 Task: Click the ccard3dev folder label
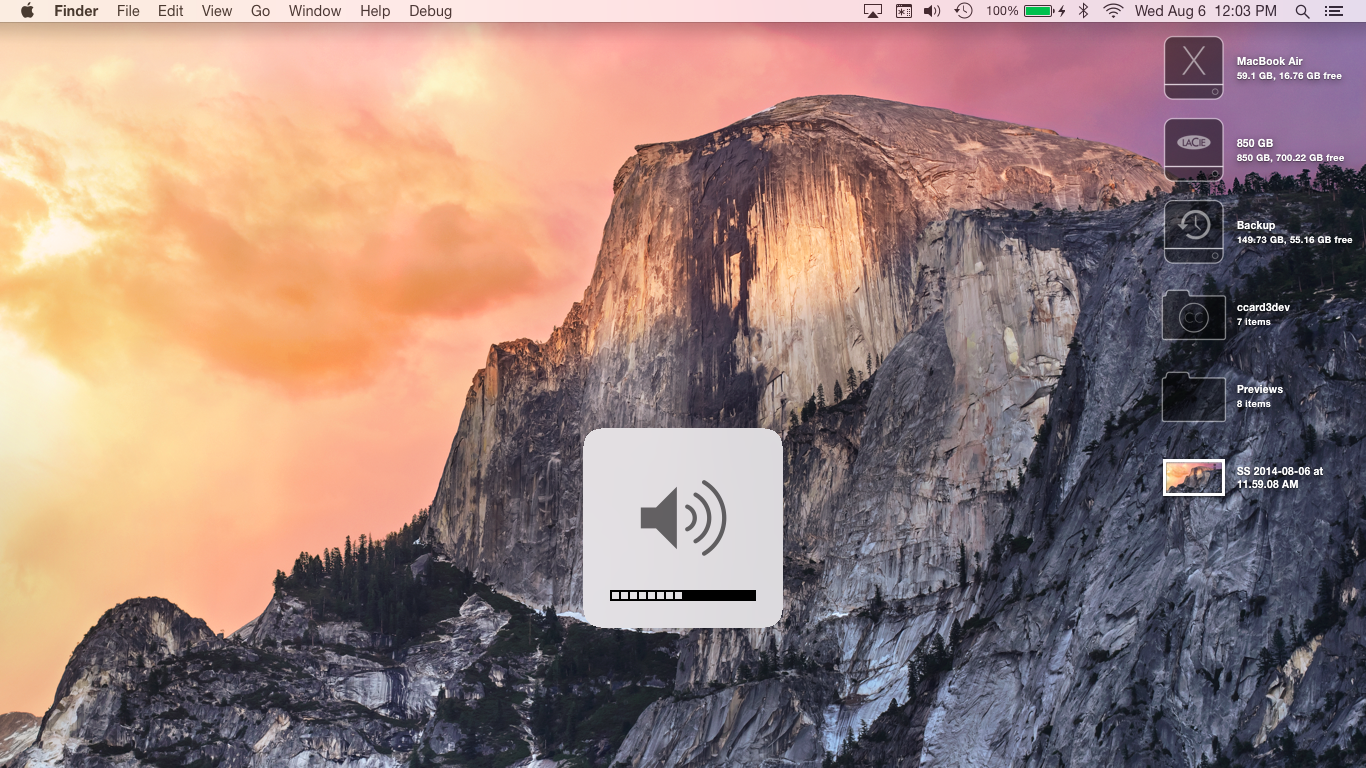click(x=1263, y=307)
